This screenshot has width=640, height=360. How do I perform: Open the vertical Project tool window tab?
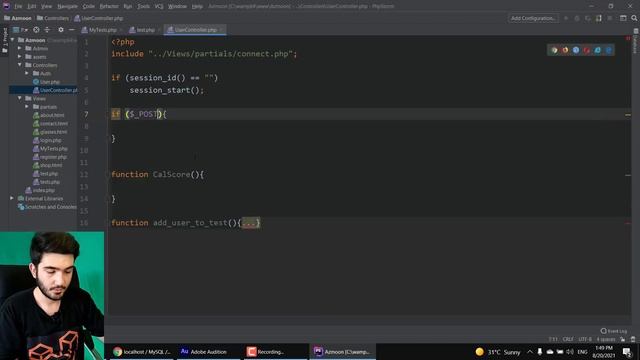coord(5,41)
